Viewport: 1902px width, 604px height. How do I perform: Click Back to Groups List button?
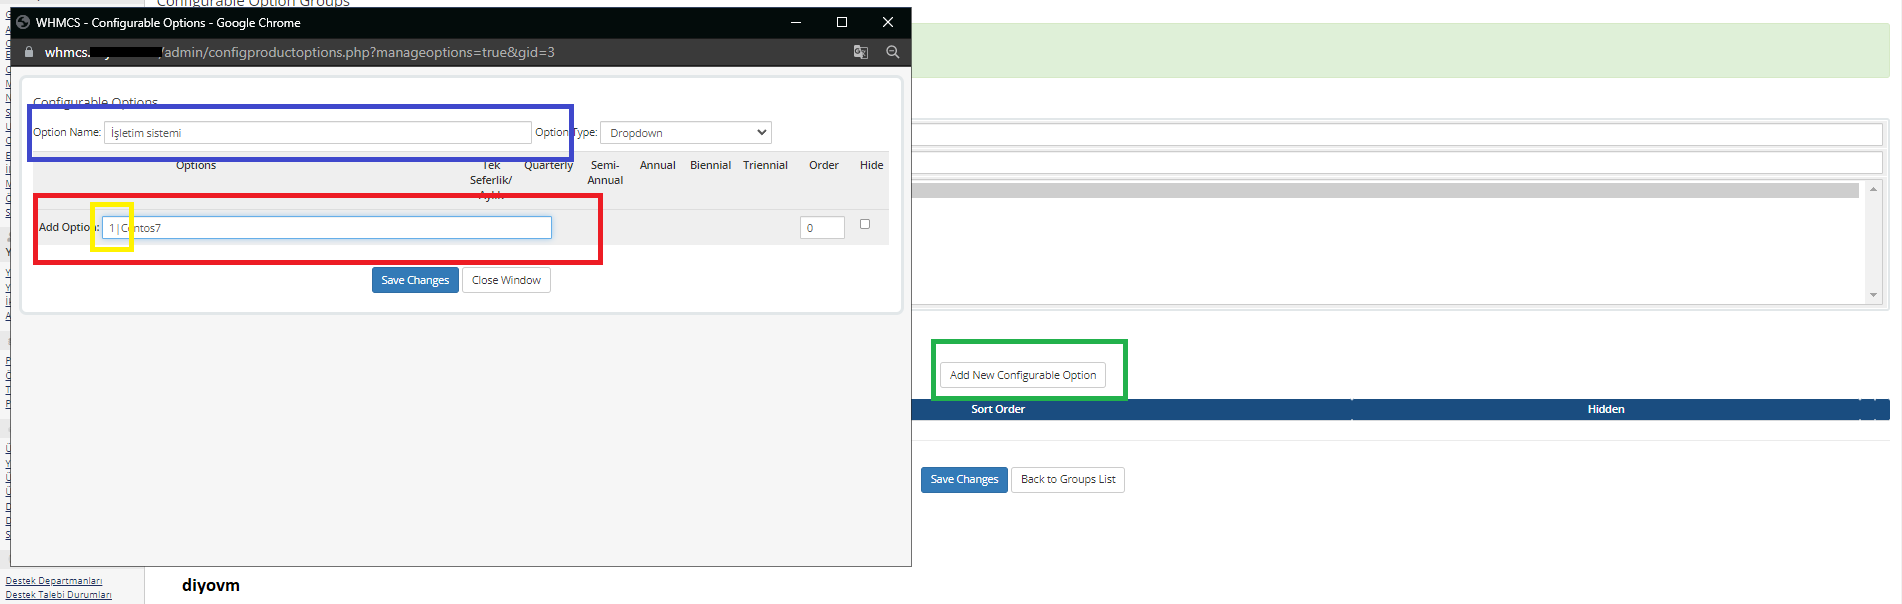1068,480
